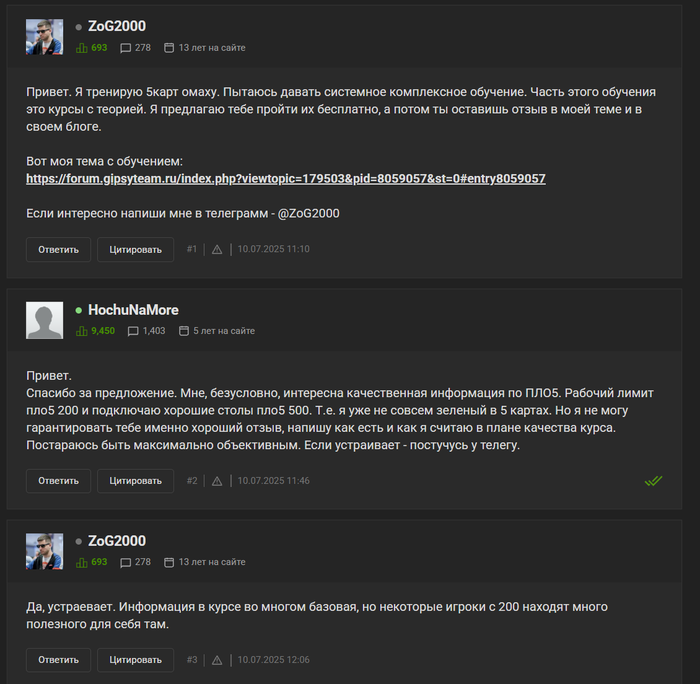Click post number #2 permalink
The width and height of the screenshot is (700, 684).
(x=192, y=481)
